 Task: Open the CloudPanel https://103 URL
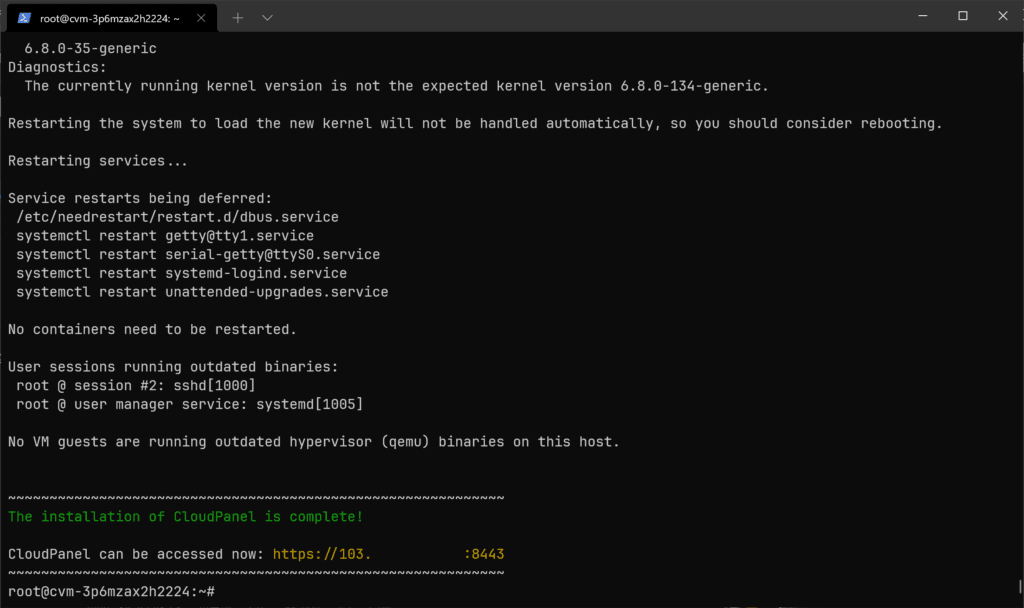pyautogui.click(x=321, y=554)
